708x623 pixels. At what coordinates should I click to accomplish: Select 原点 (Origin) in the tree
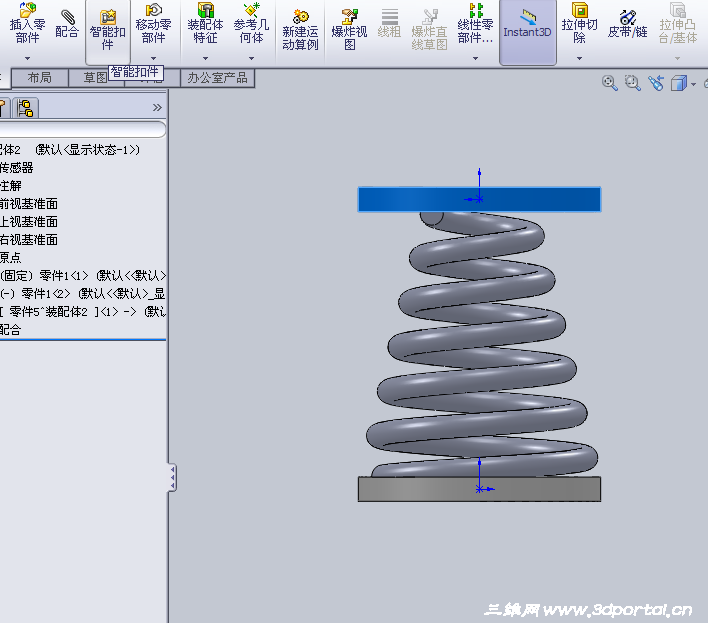pyautogui.click(x=11, y=258)
